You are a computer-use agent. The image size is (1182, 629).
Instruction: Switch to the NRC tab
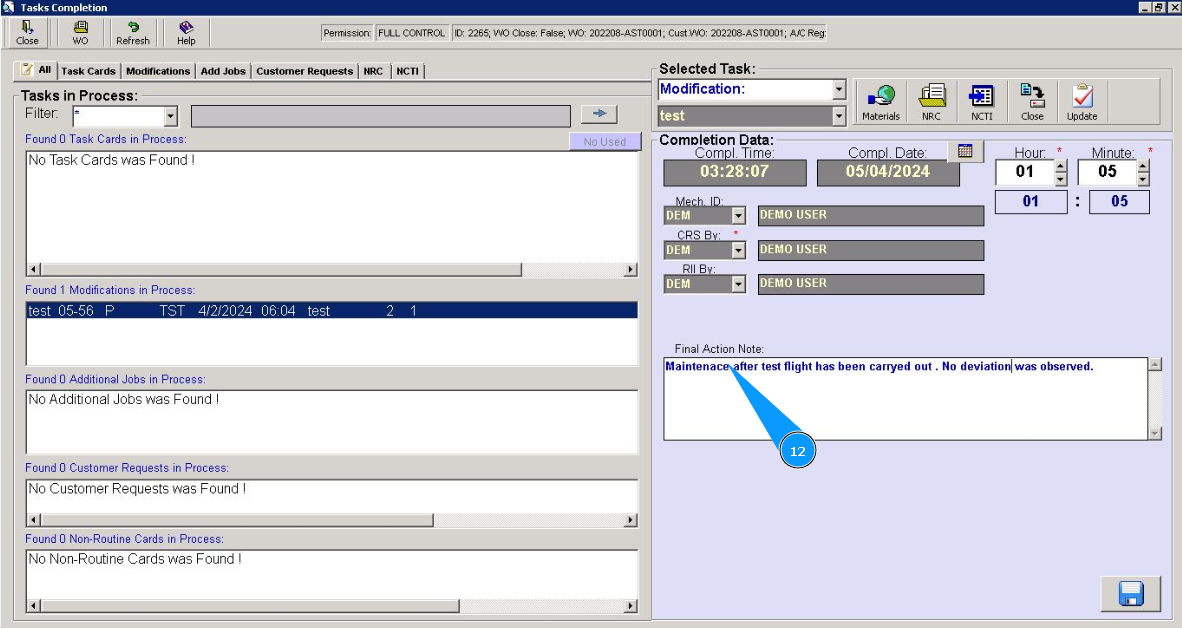pos(373,71)
